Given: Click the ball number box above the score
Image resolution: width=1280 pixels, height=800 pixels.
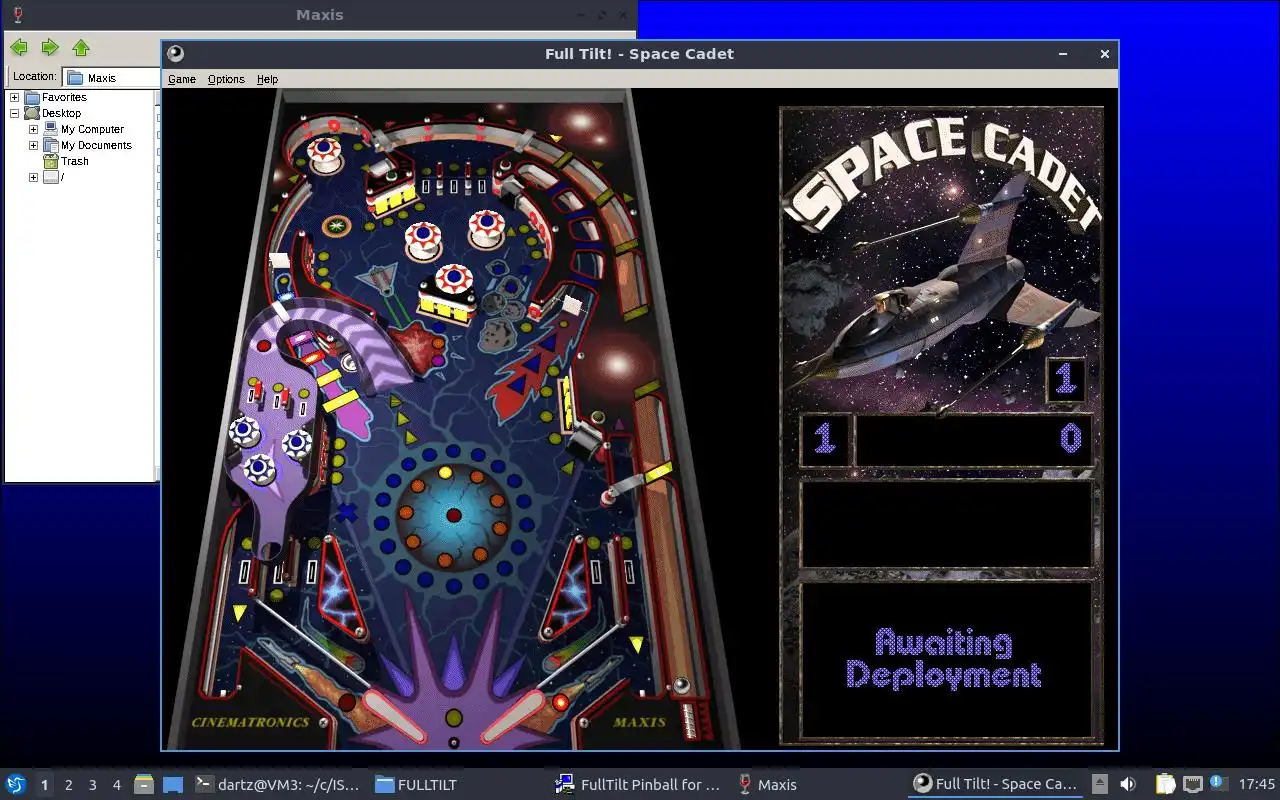Looking at the screenshot, I should tap(1065, 380).
